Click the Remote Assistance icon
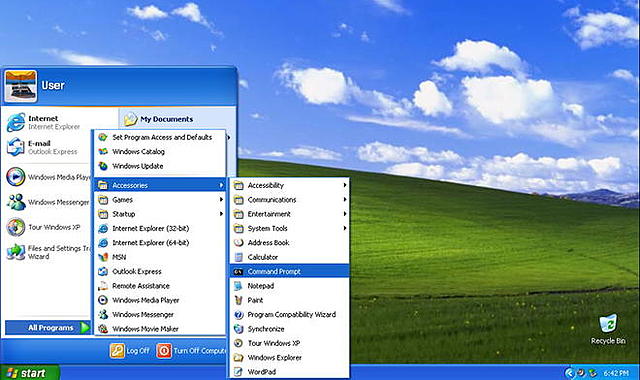 [103, 286]
